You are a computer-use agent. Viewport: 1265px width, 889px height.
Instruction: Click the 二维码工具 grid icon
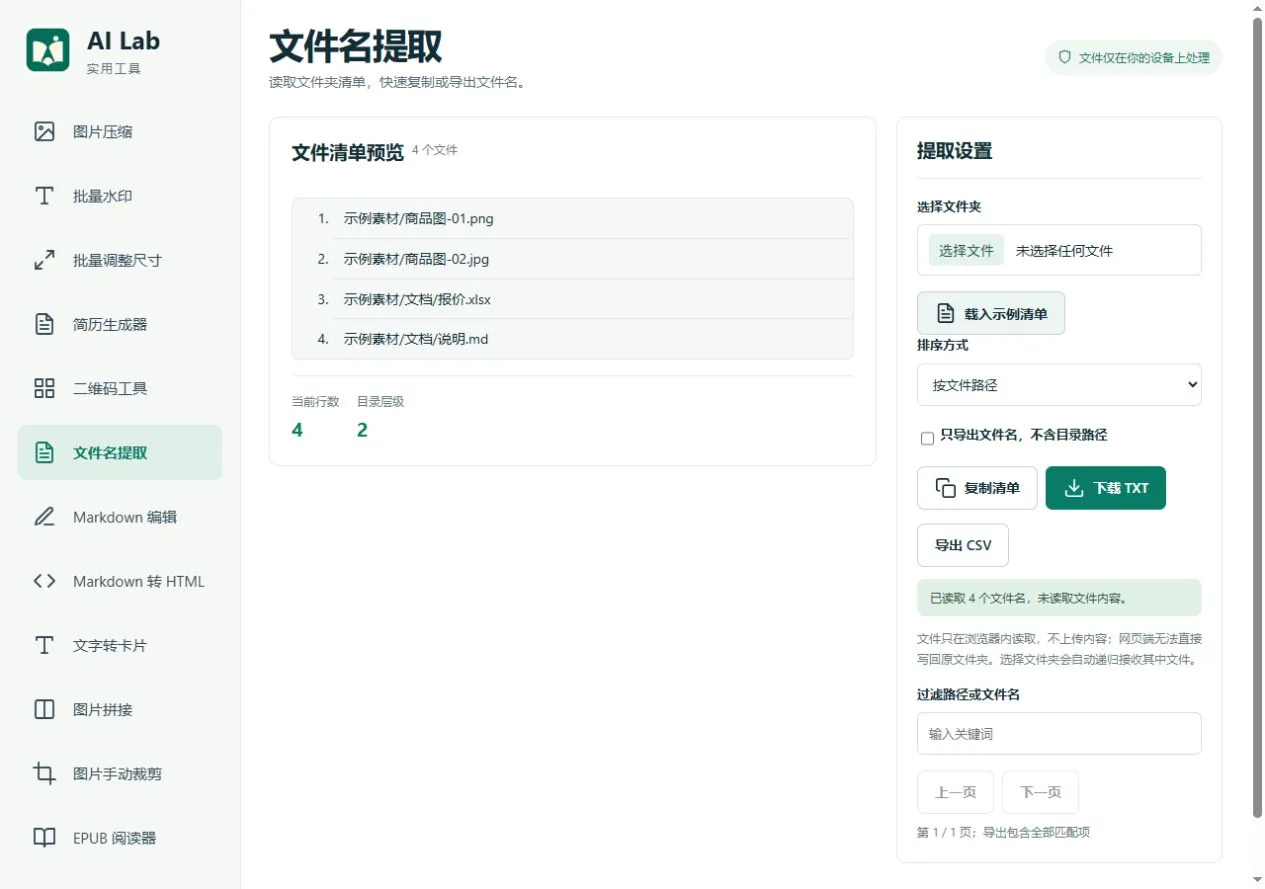point(44,388)
